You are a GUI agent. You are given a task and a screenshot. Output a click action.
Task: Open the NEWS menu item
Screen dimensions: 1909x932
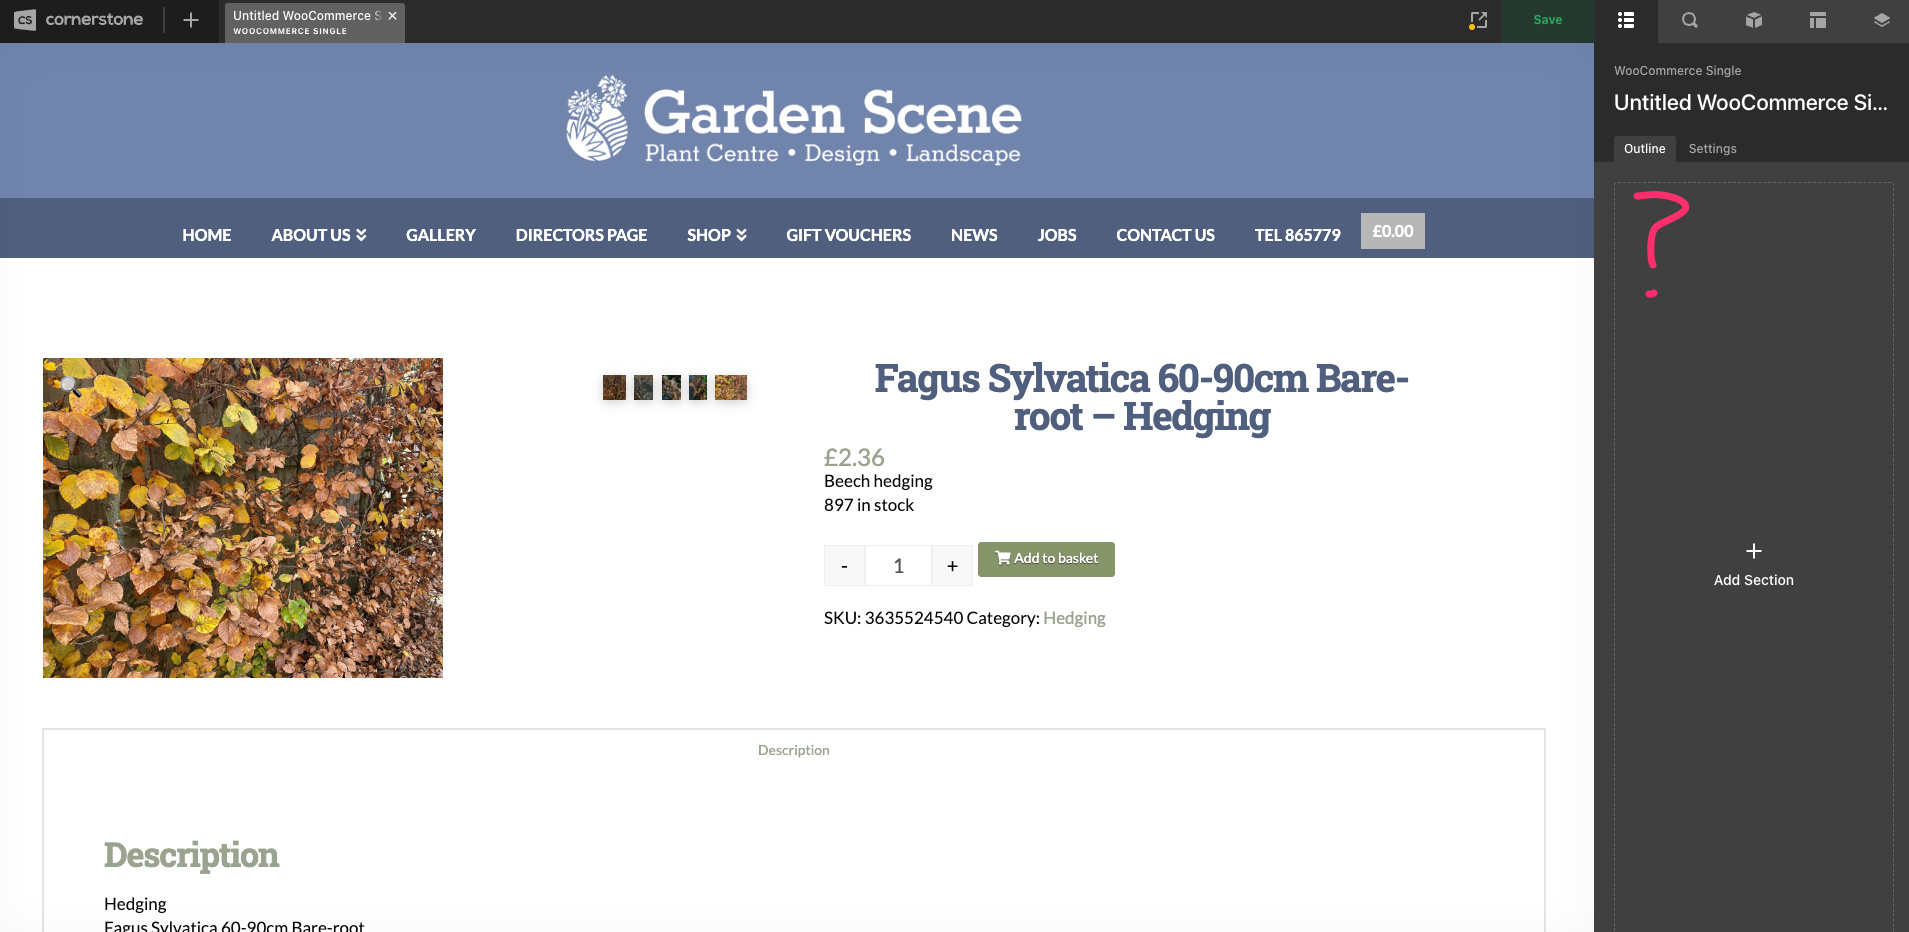click(x=973, y=235)
